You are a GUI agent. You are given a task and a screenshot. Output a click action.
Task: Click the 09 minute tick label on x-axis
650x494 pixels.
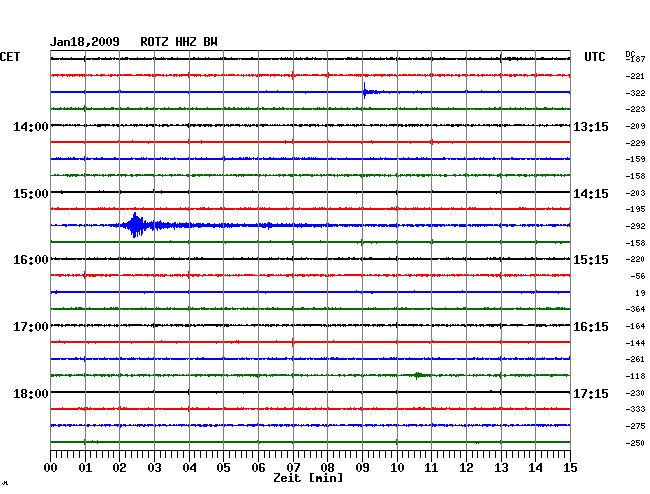click(x=362, y=468)
